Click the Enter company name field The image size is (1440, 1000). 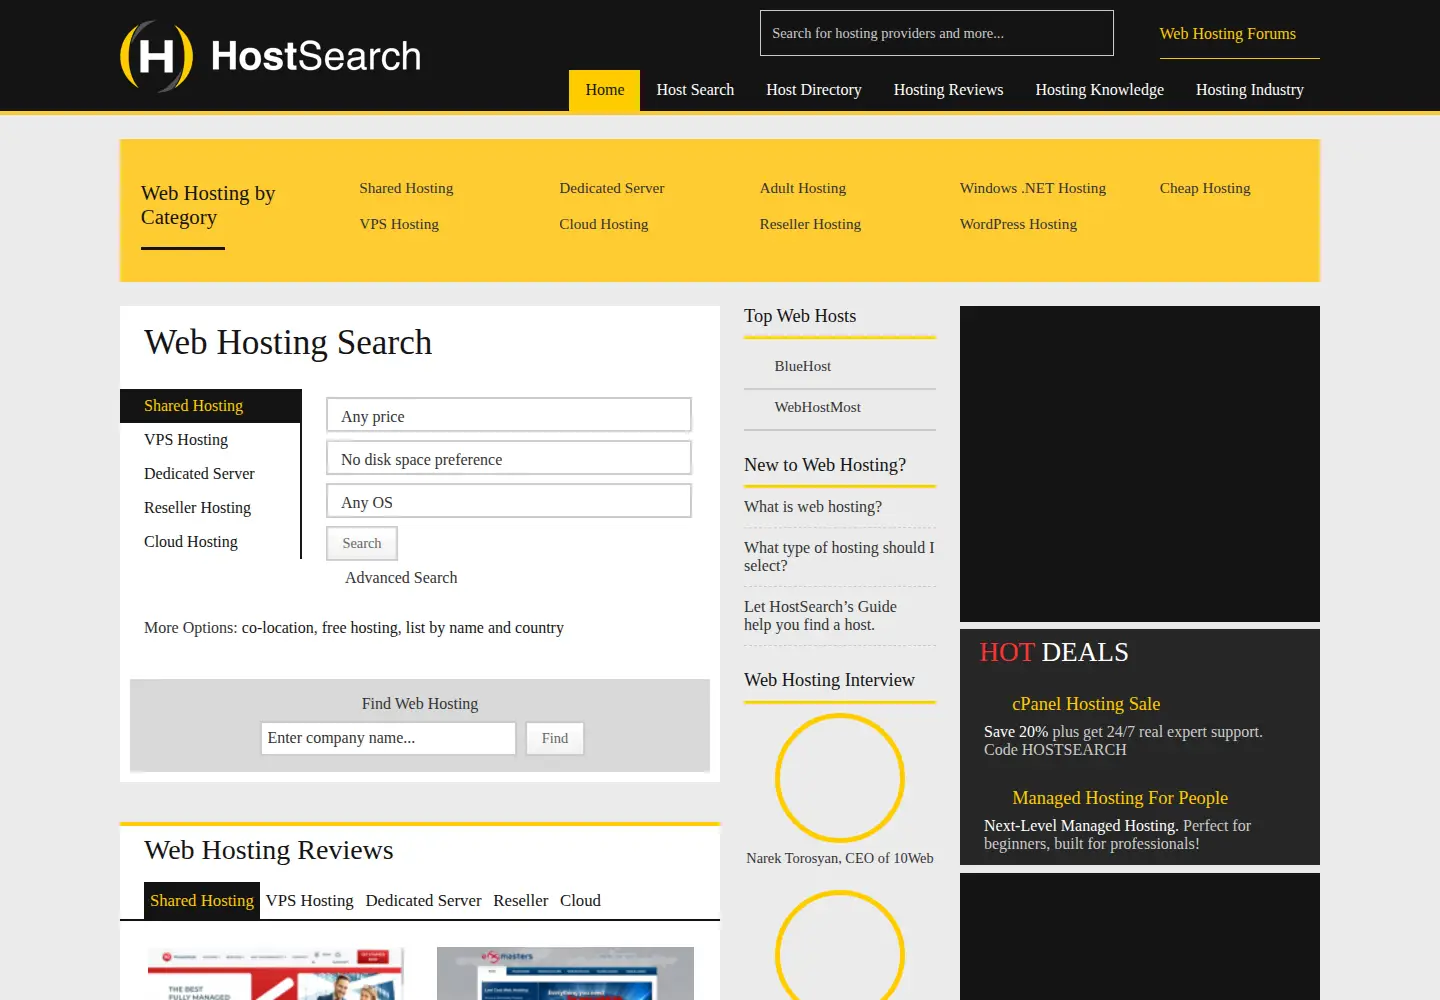tap(388, 738)
